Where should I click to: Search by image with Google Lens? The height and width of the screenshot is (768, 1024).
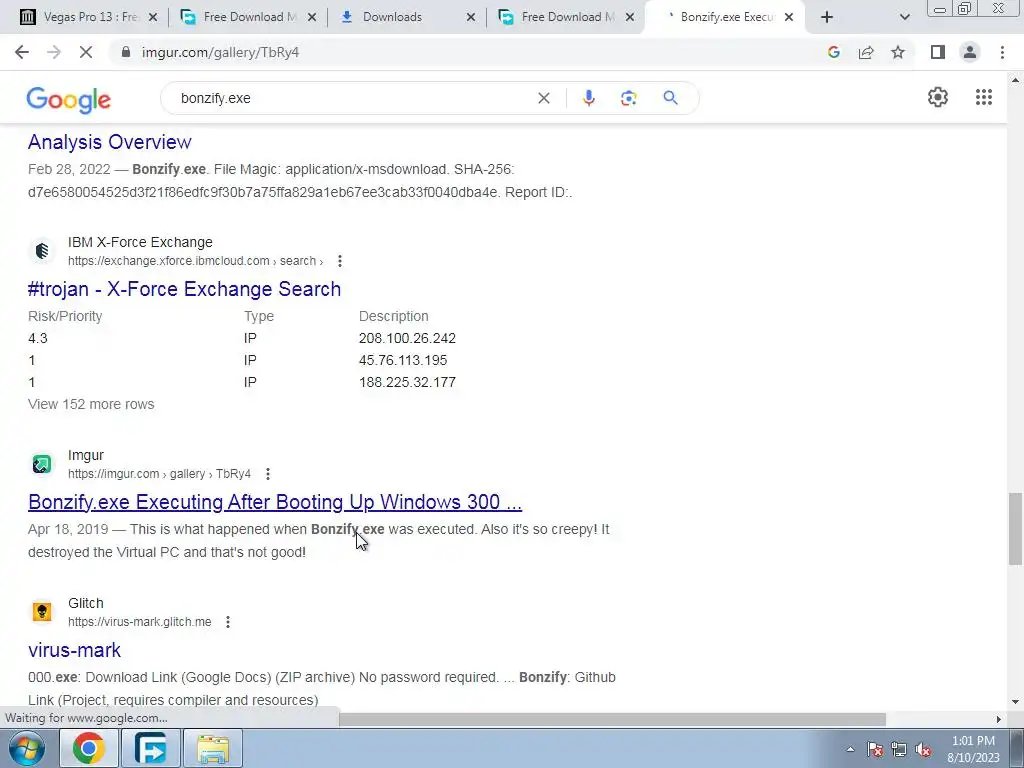628,98
